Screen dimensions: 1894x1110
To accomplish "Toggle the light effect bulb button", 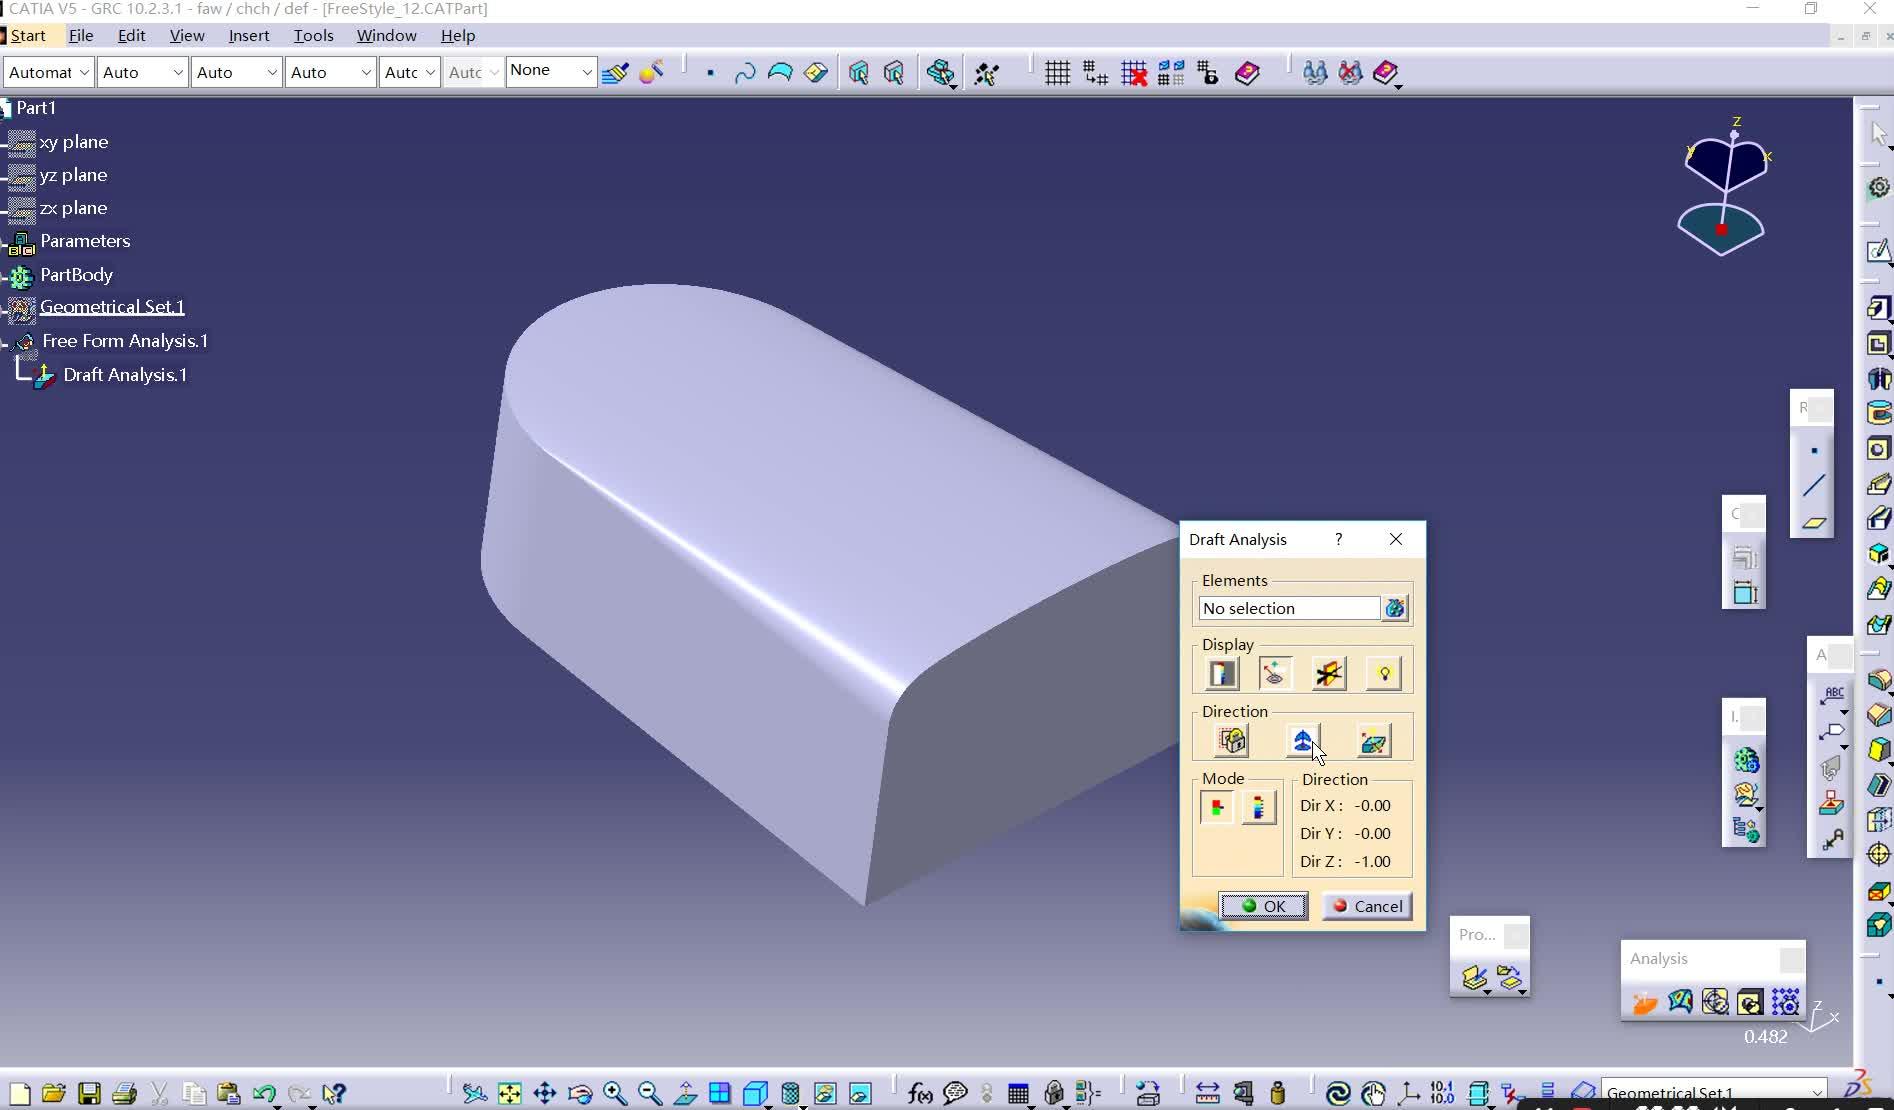I will point(1384,674).
